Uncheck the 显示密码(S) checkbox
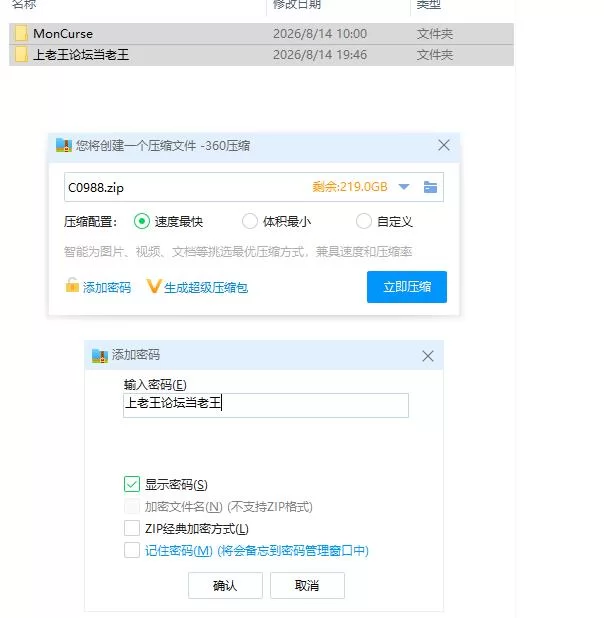Screen dimensions: 604x618 coord(132,484)
